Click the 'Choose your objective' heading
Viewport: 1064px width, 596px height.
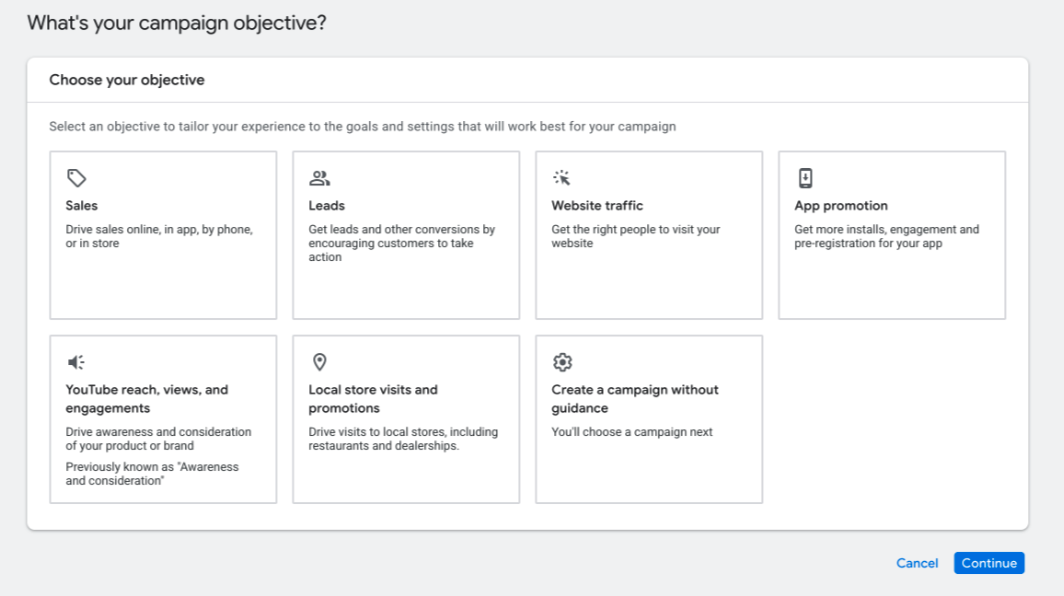[x=127, y=80]
